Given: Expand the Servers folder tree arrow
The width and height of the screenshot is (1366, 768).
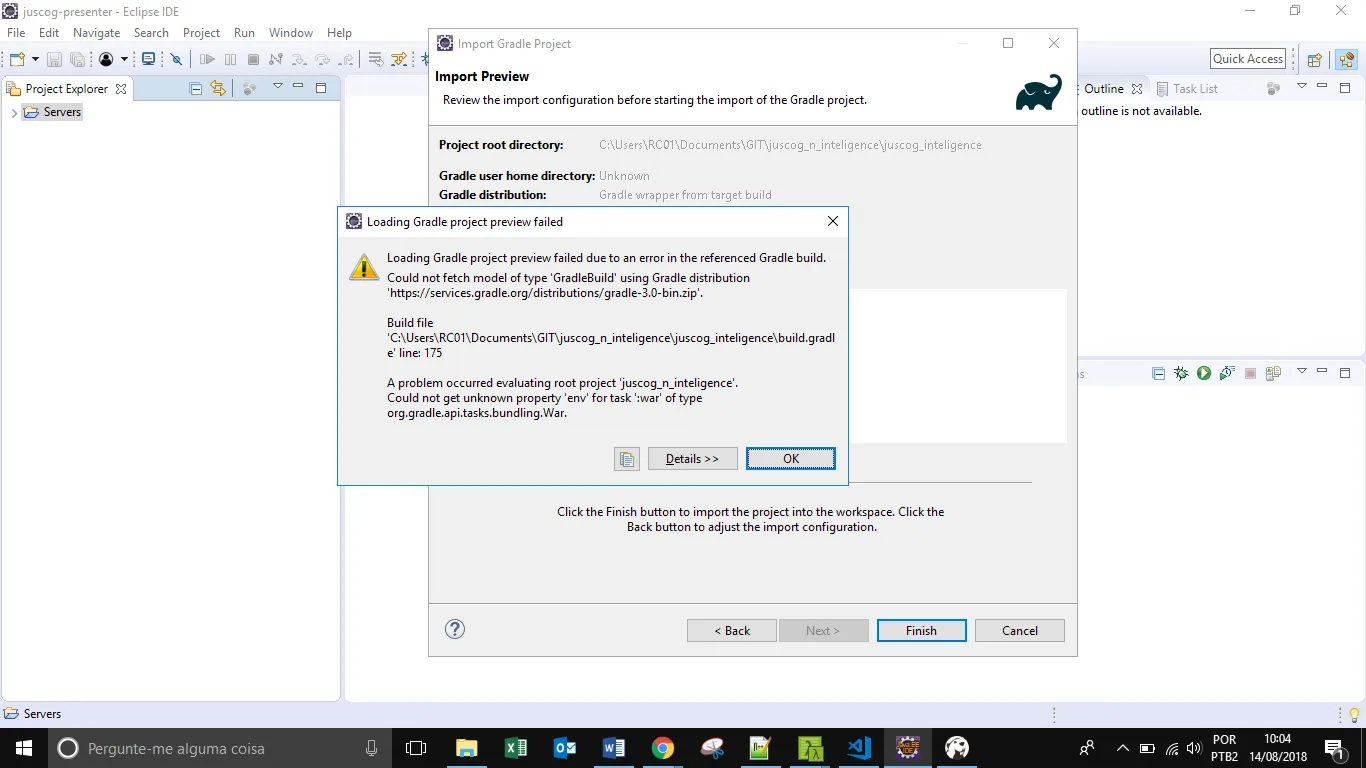Looking at the screenshot, I should tap(14, 113).
